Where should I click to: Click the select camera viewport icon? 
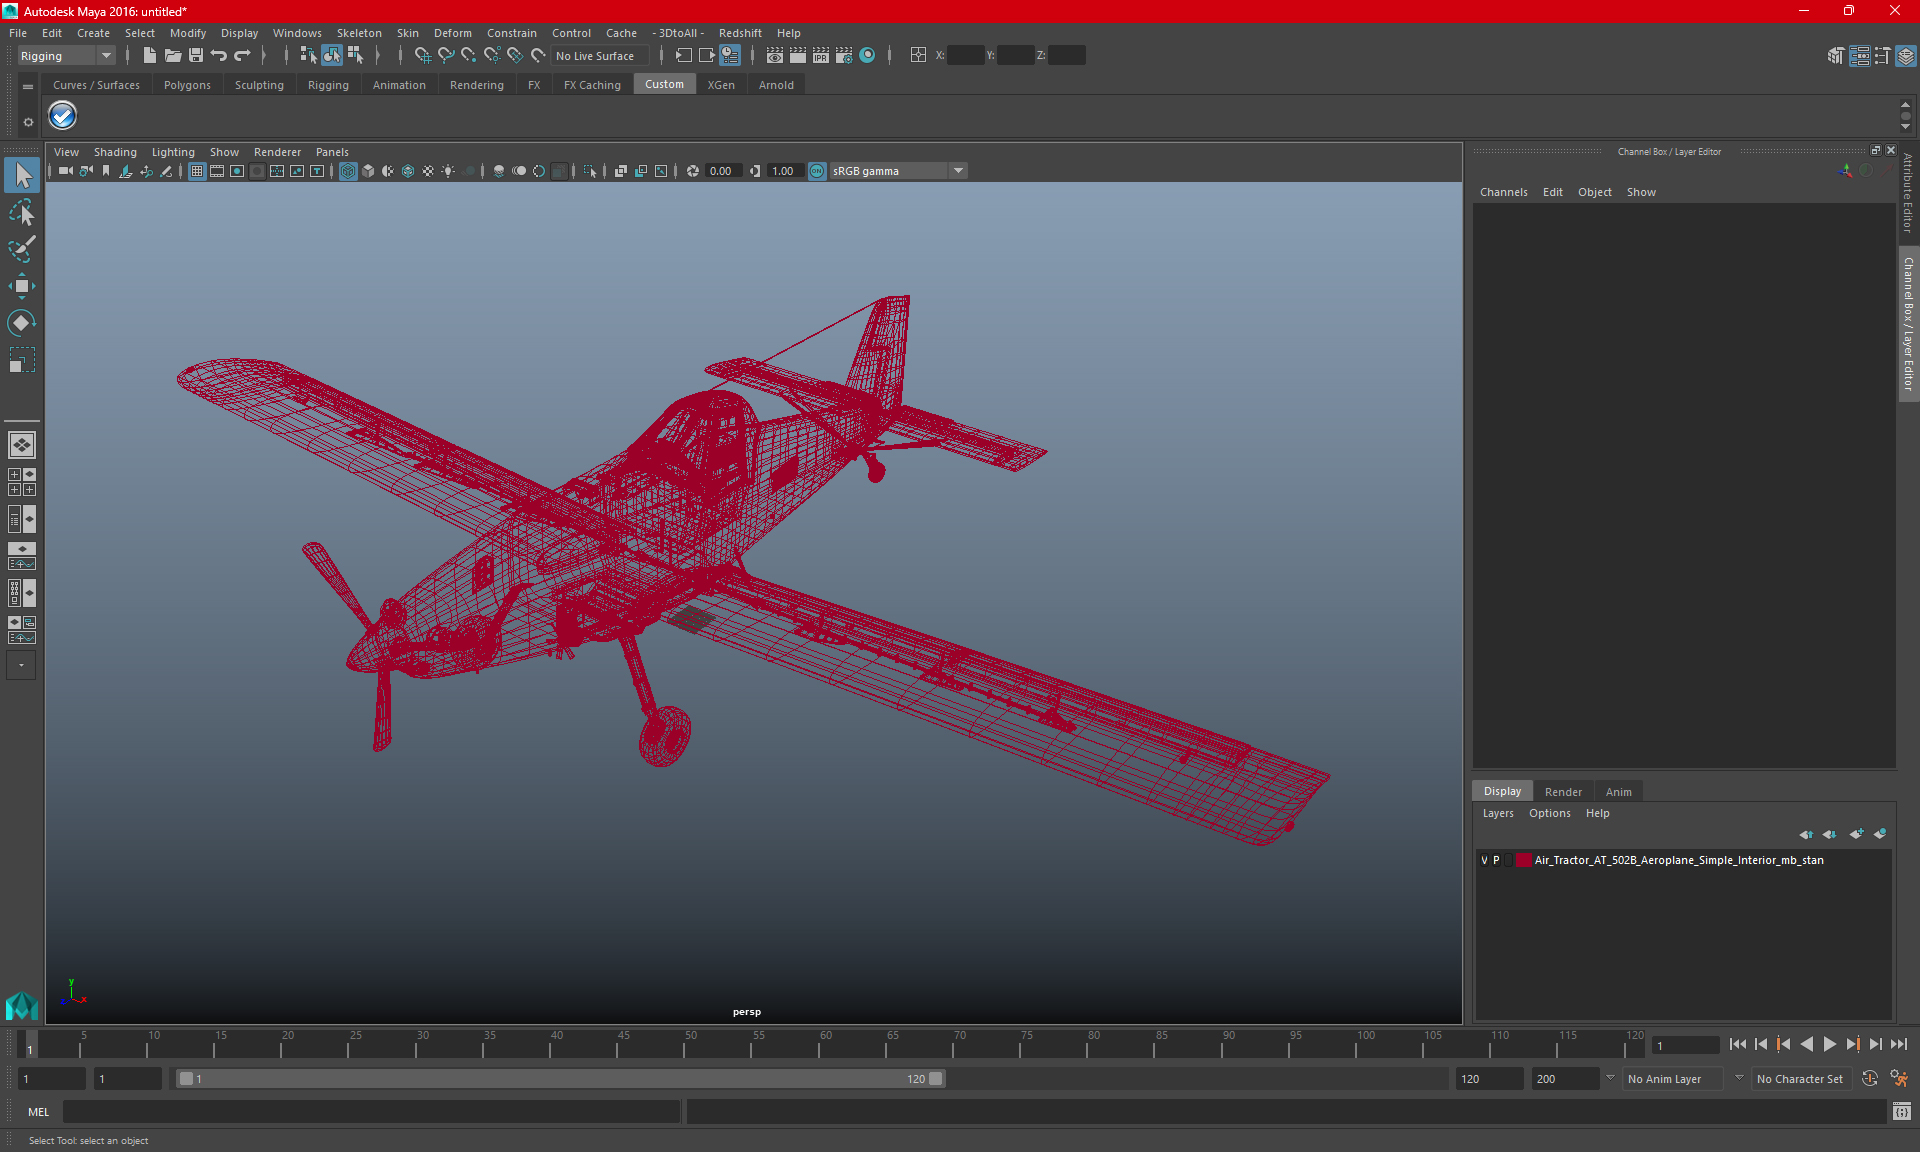coord(65,171)
